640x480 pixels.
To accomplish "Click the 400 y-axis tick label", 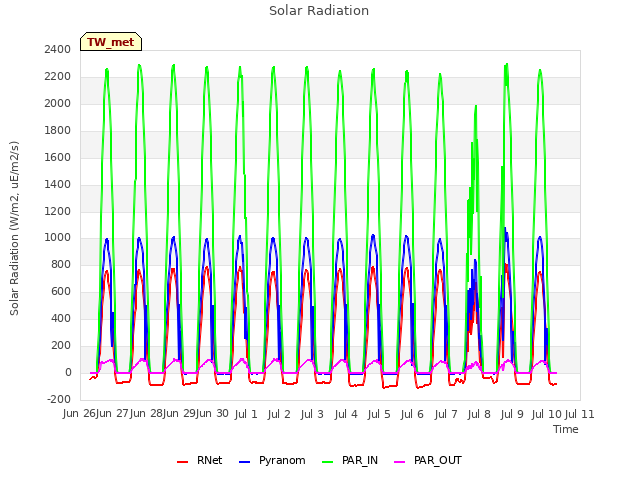I will click(61, 318).
